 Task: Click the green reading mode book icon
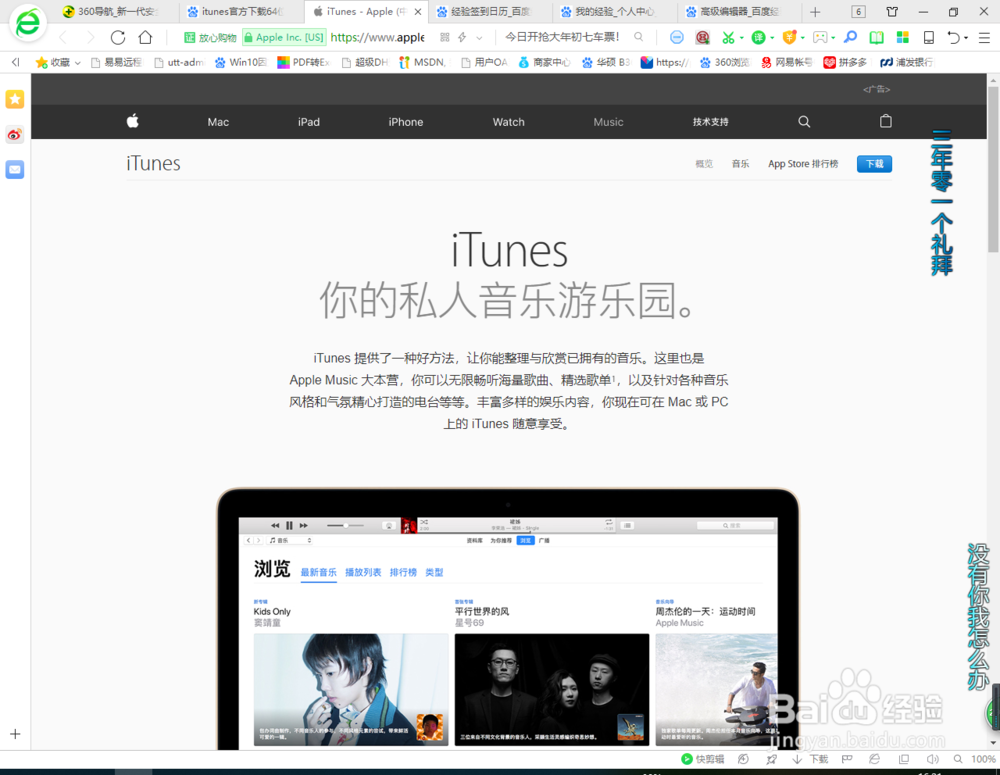click(877, 38)
